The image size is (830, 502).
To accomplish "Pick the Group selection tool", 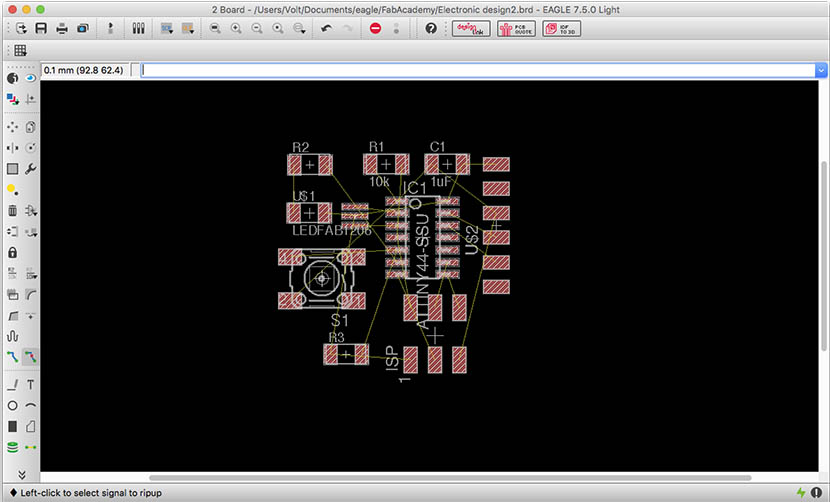I will pos(12,169).
